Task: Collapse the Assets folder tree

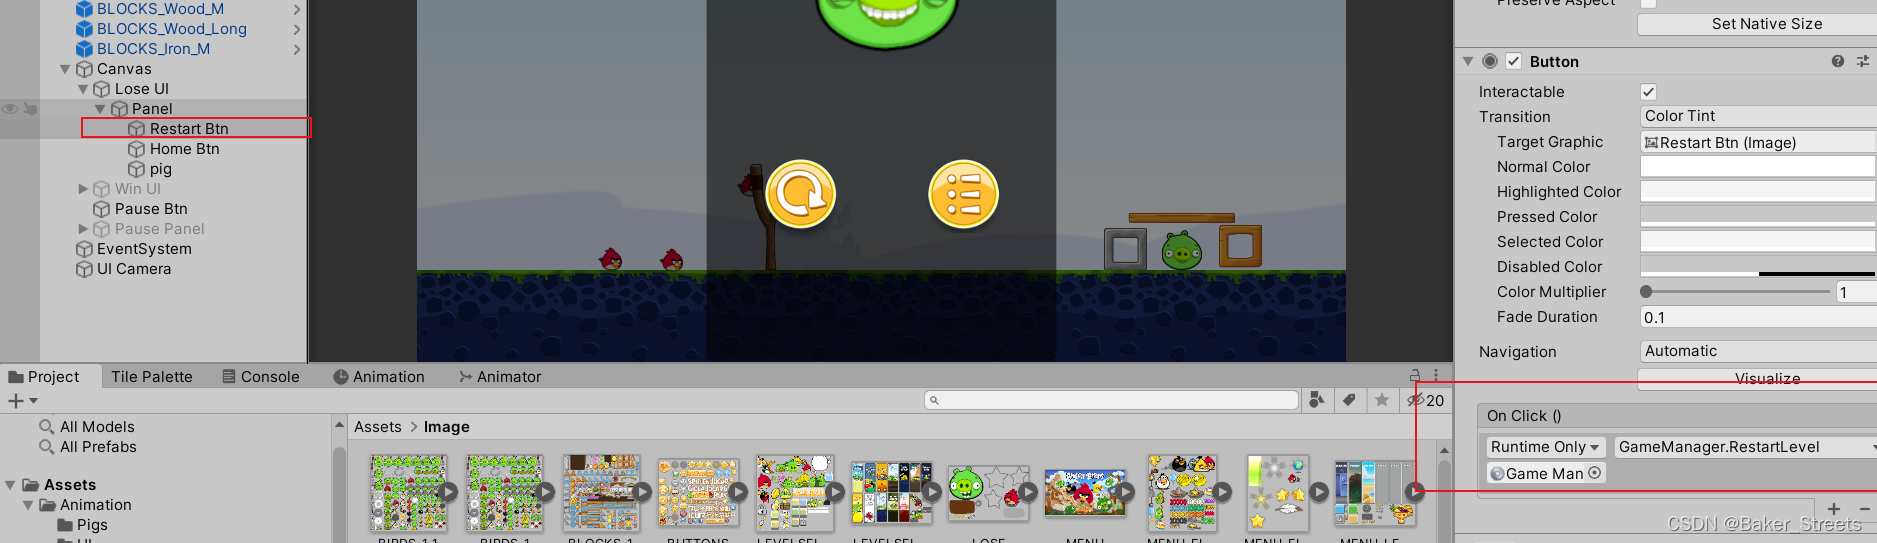Action: [10, 485]
